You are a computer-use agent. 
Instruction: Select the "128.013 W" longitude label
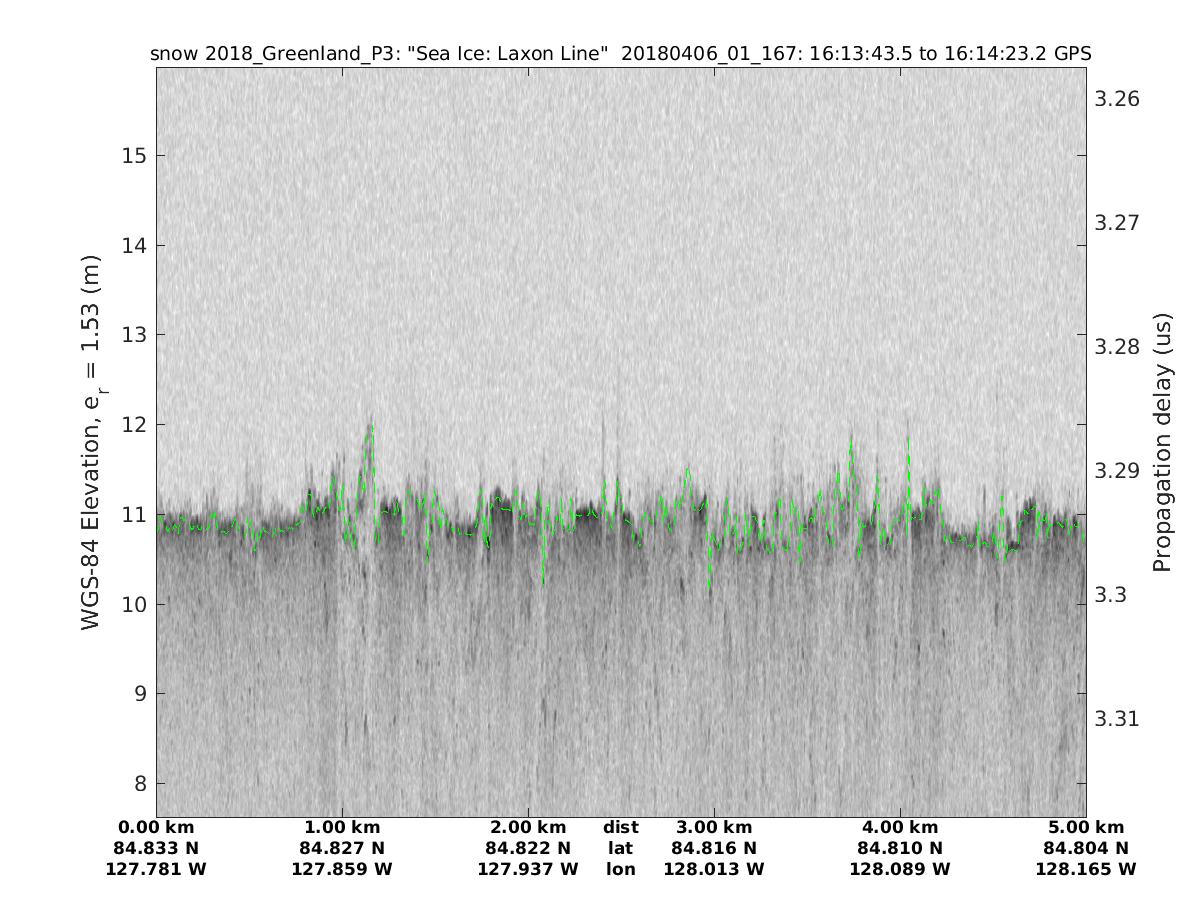[714, 870]
